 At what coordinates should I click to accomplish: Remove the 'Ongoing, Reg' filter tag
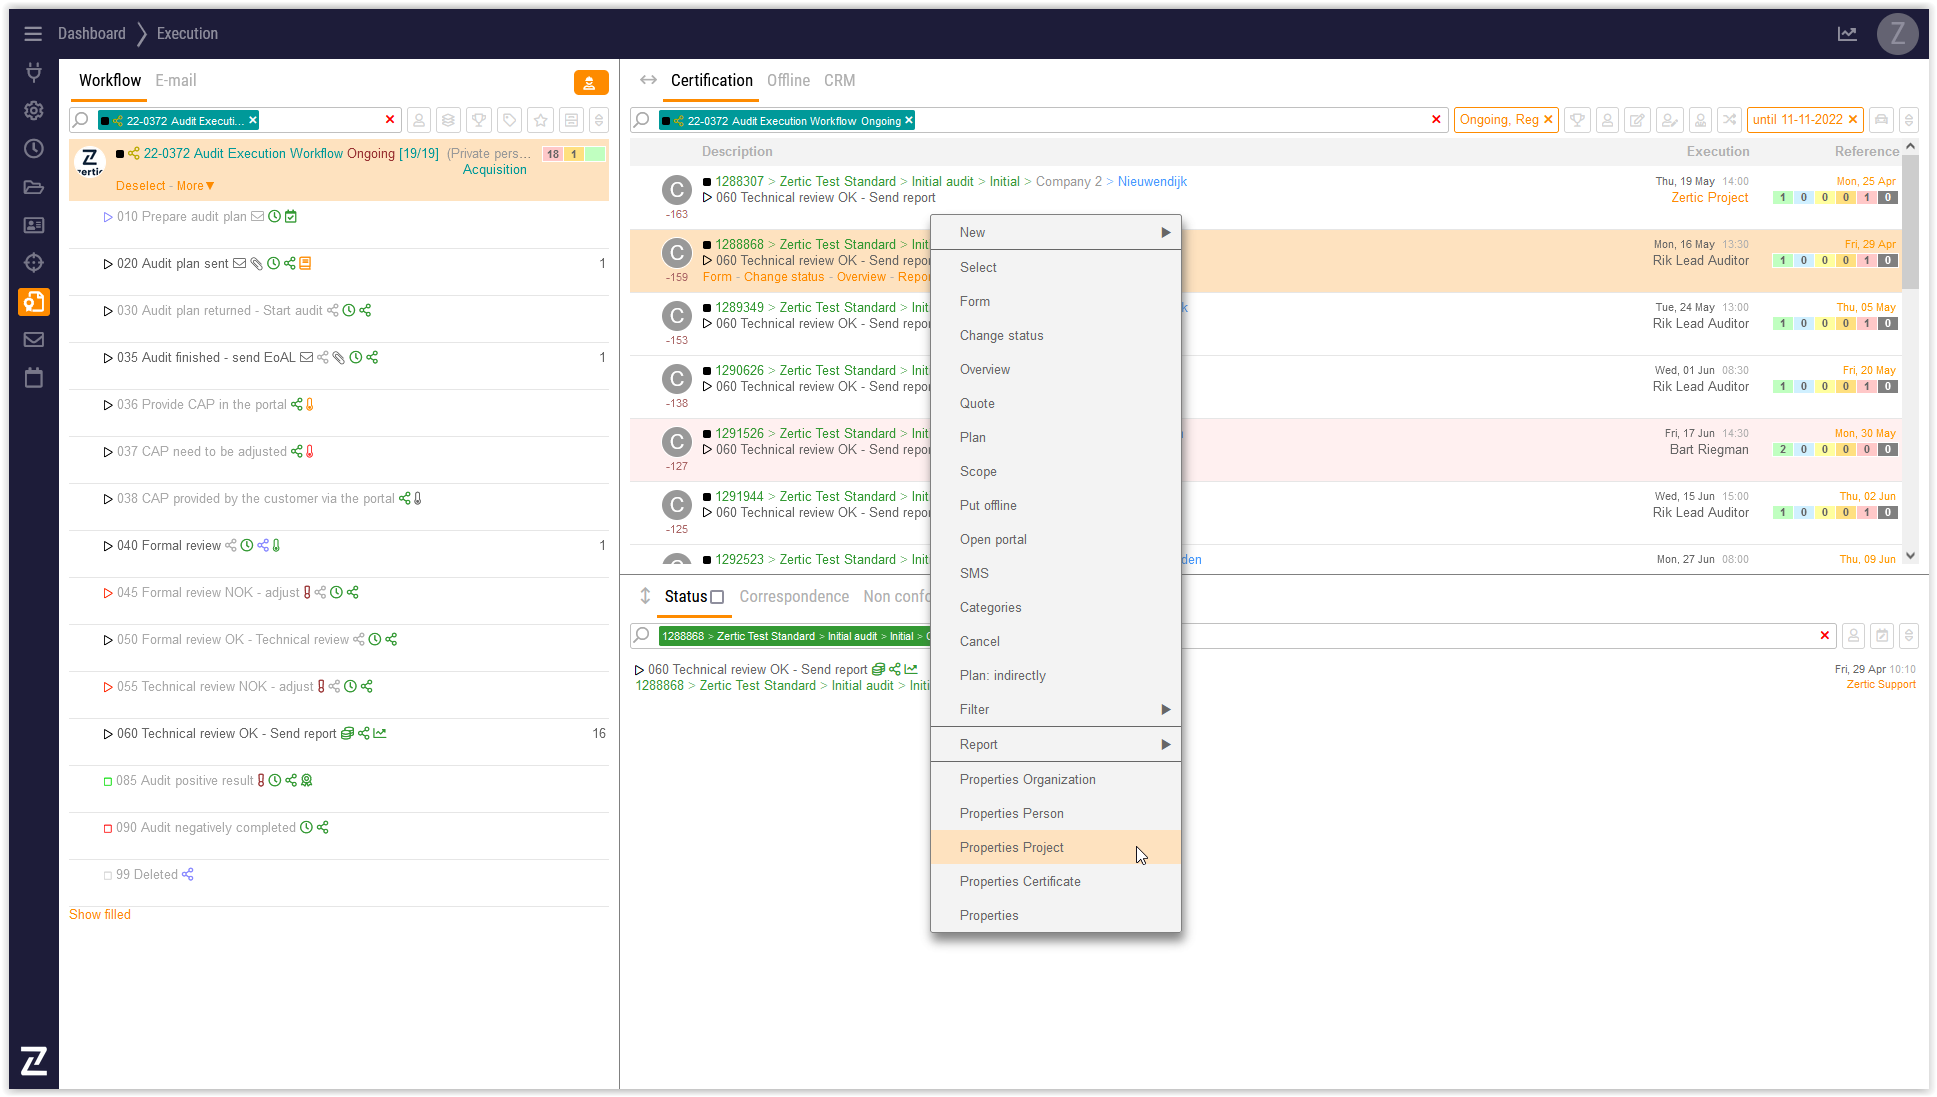[x=1548, y=119]
